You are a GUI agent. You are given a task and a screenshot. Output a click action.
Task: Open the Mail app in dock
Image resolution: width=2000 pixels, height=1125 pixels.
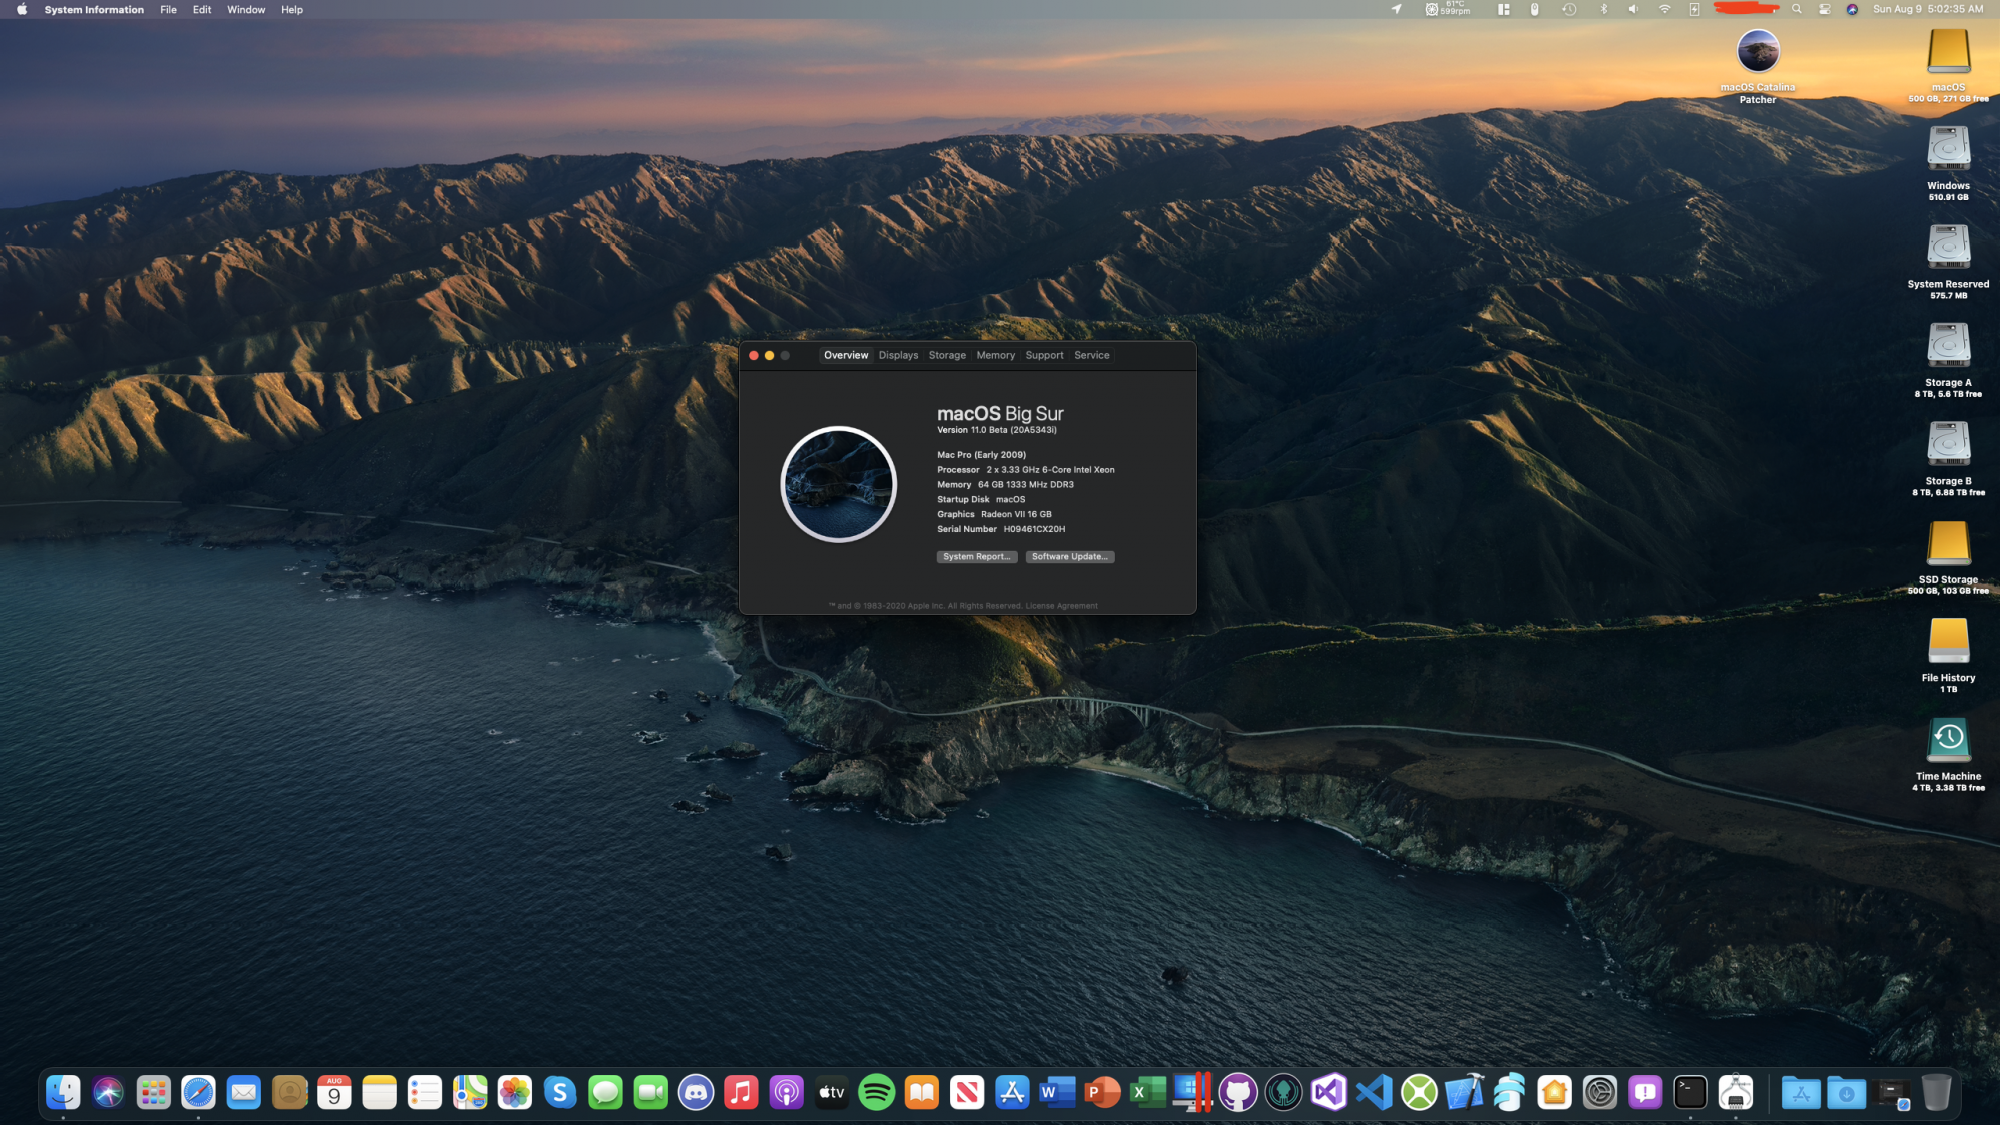[243, 1092]
